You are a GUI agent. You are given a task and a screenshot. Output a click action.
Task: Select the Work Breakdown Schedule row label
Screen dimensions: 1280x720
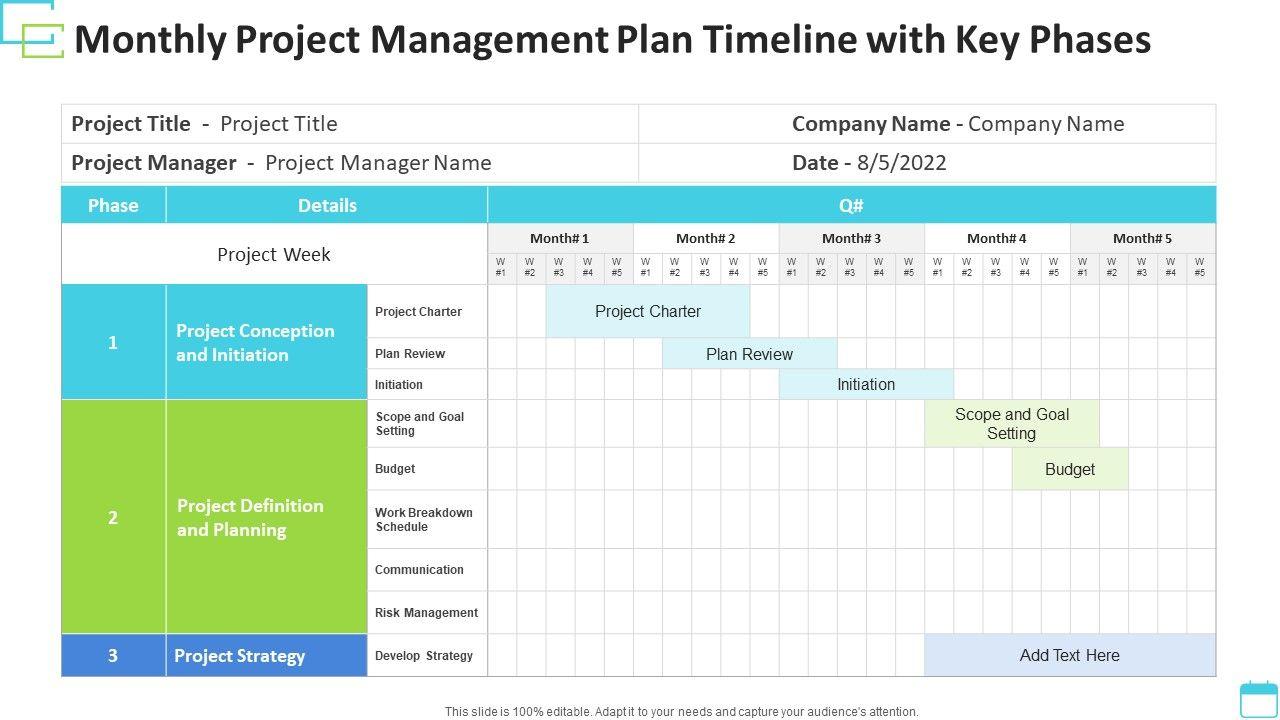(x=424, y=519)
